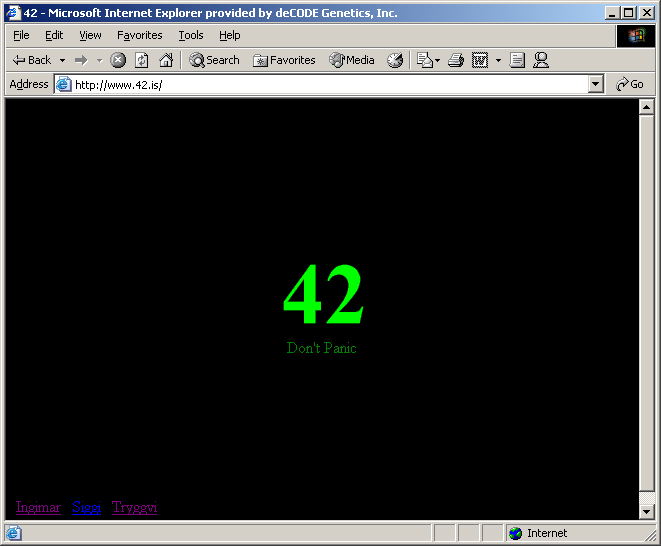This screenshot has height=546, width=661.
Task: Open the Edit menu
Action: 54,35
